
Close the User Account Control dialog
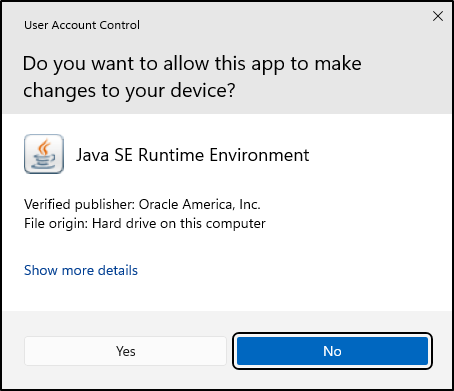pos(438,16)
